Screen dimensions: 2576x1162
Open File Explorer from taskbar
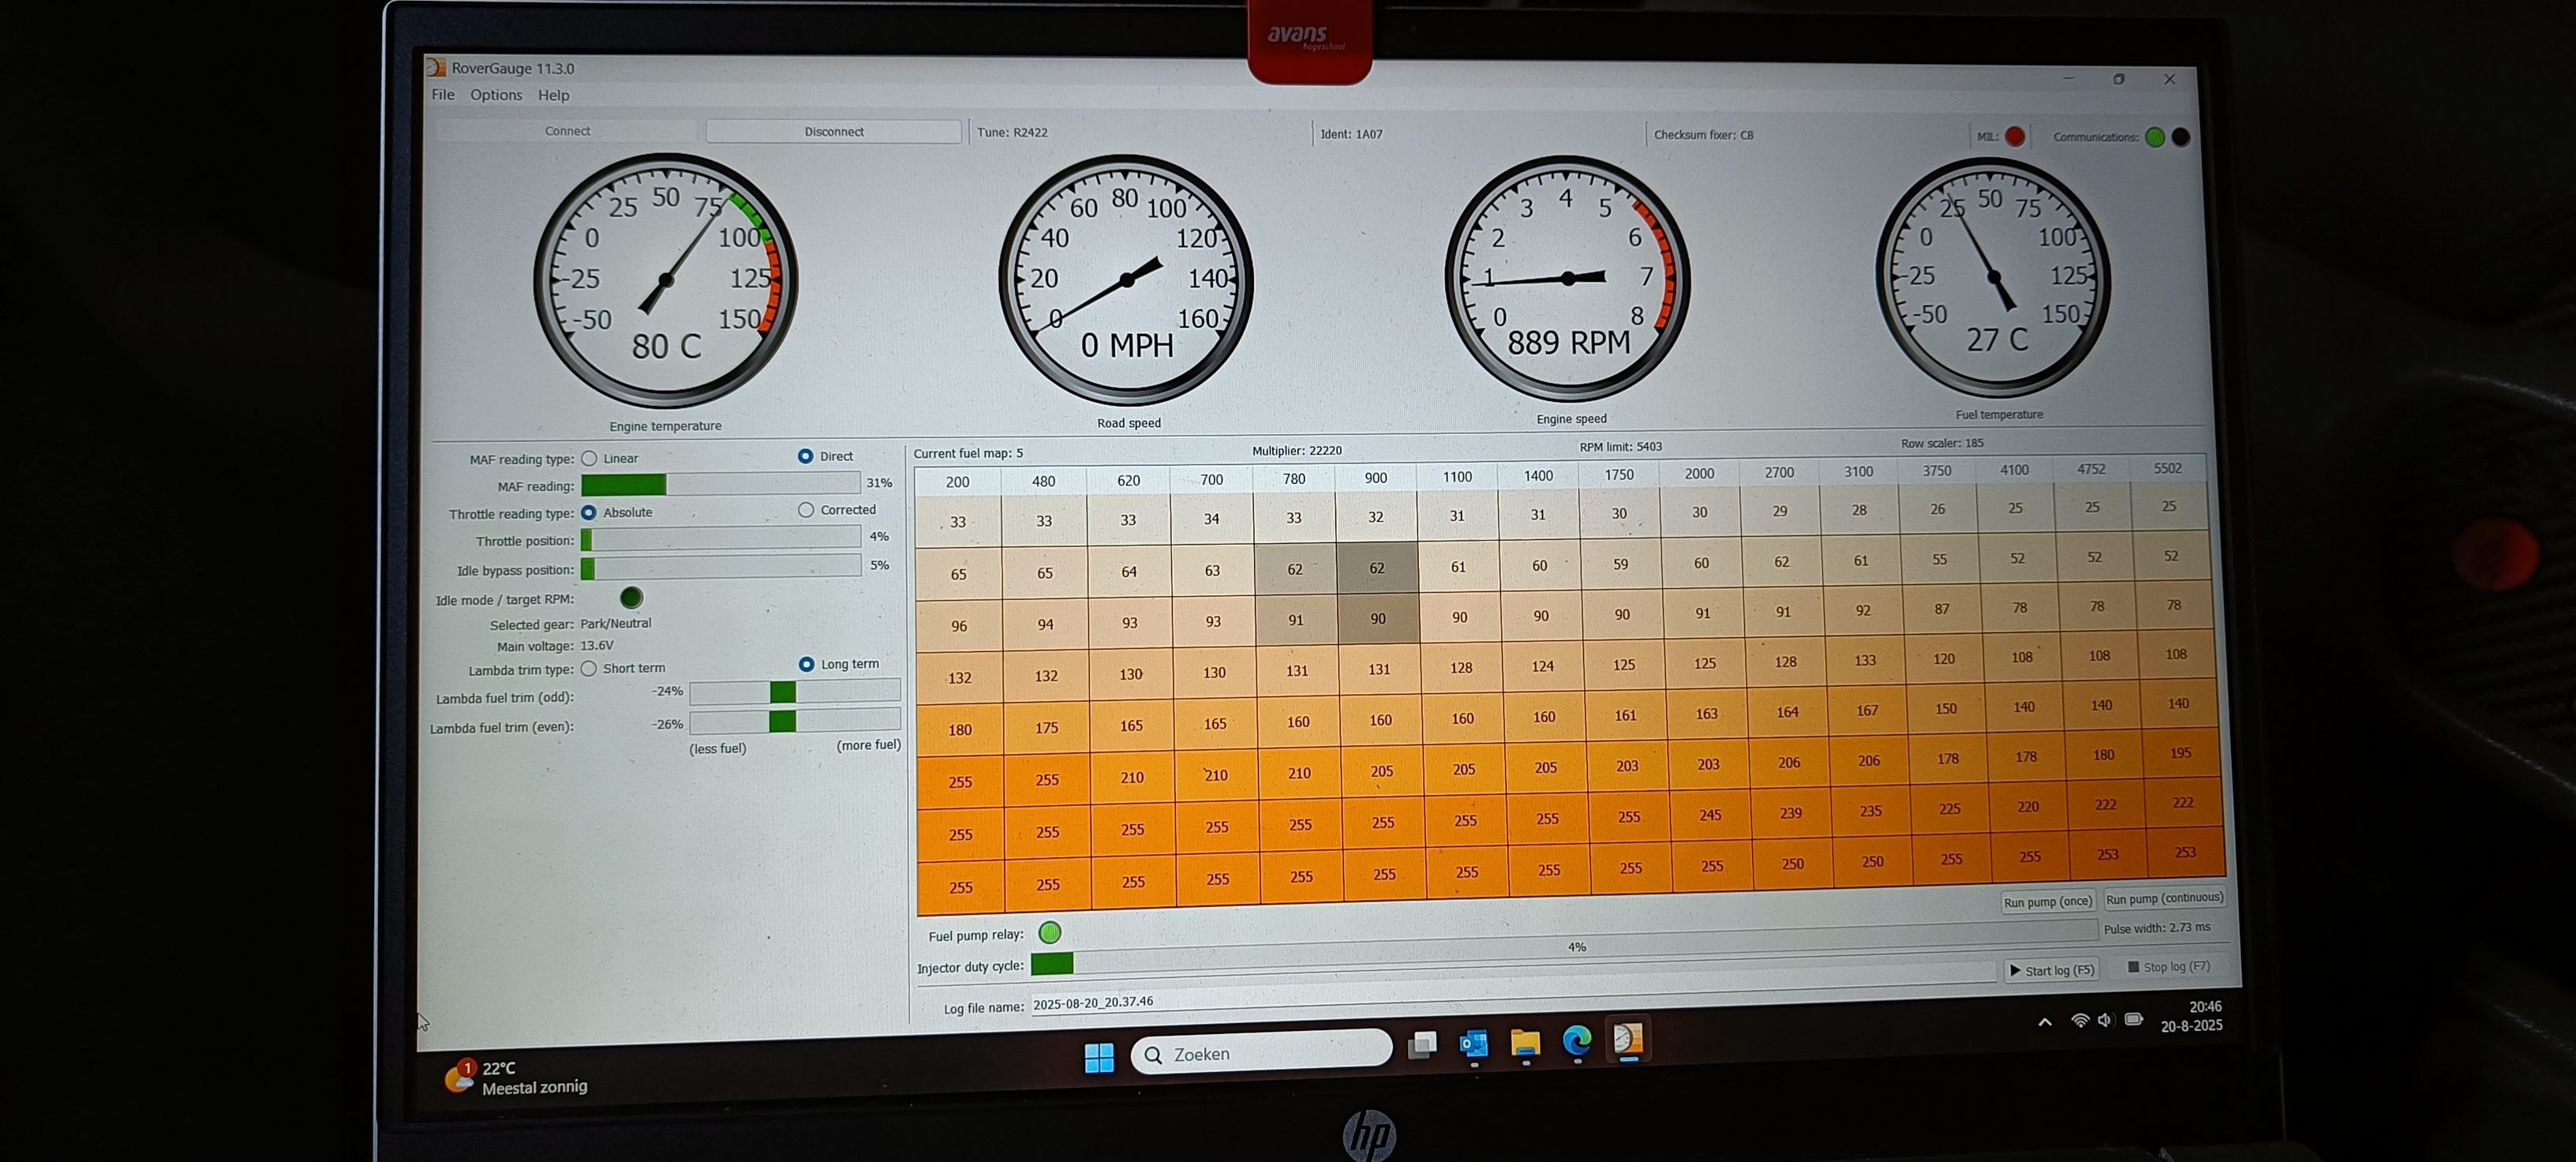click(x=1525, y=1043)
